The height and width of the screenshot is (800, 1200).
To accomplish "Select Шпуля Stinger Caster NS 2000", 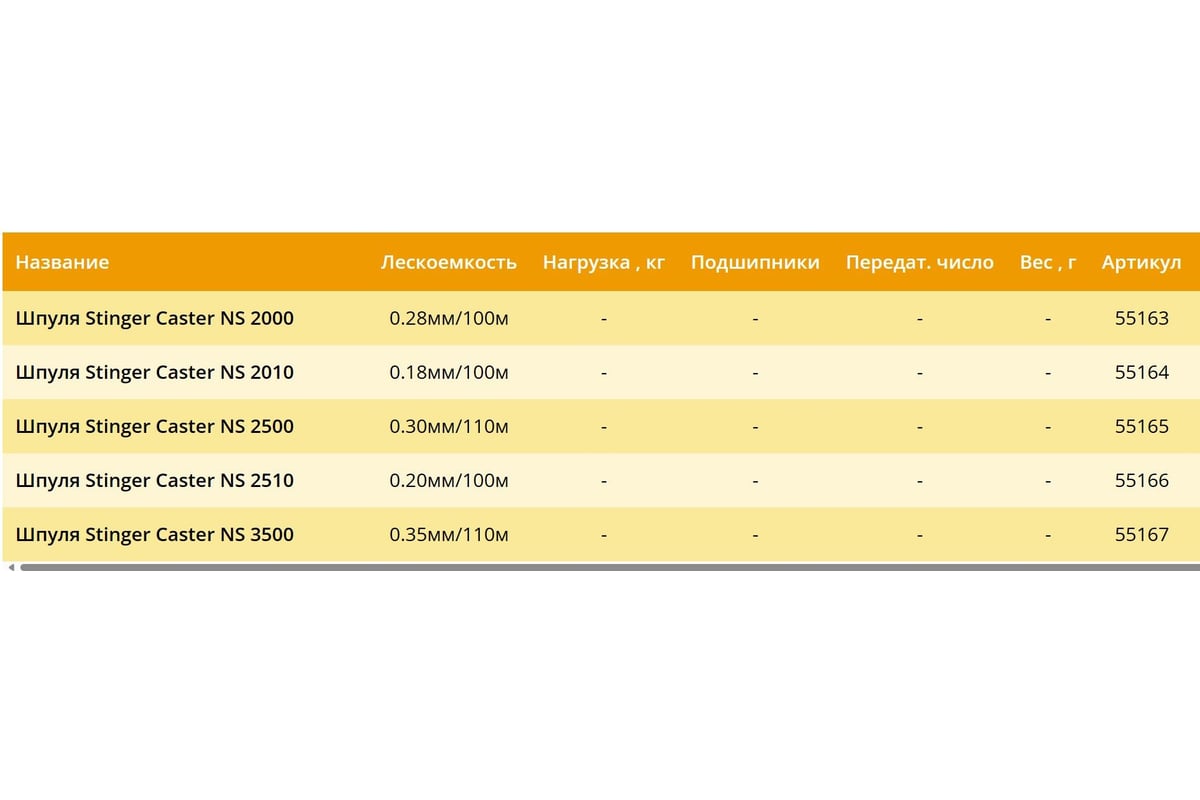I will tap(155, 319).
